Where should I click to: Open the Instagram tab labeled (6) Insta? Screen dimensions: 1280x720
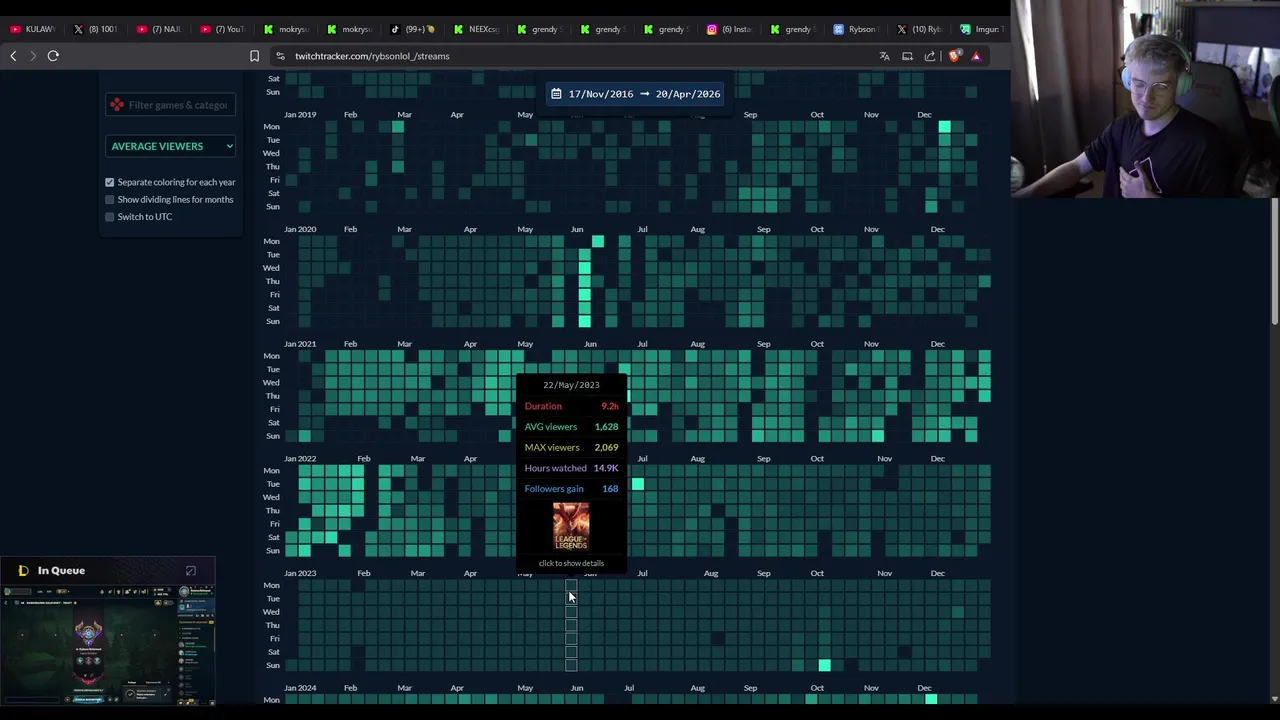click(x=729, y=29)
